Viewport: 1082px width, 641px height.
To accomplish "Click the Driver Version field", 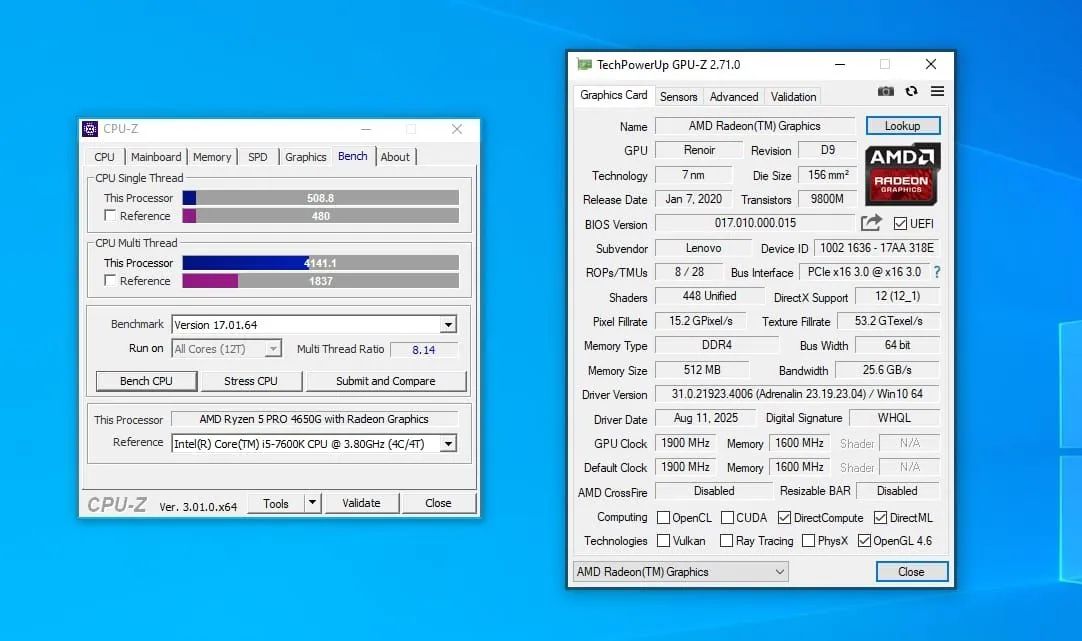I will pos(797,393).
